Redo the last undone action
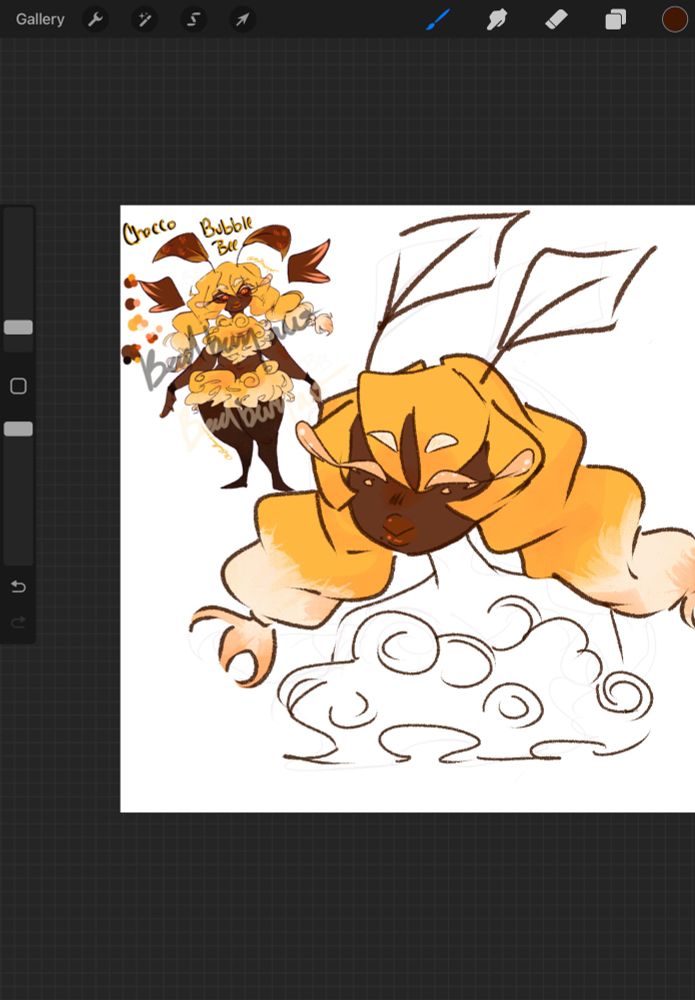Image resolution: width=695 pixels, height=1000 pixels. pos(18,621)
